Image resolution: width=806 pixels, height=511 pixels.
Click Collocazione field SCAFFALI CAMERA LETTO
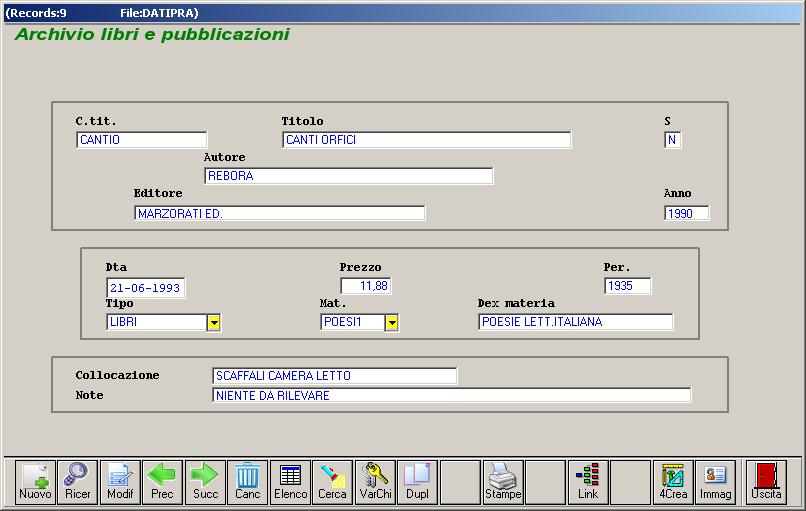(x=334, y=376)
